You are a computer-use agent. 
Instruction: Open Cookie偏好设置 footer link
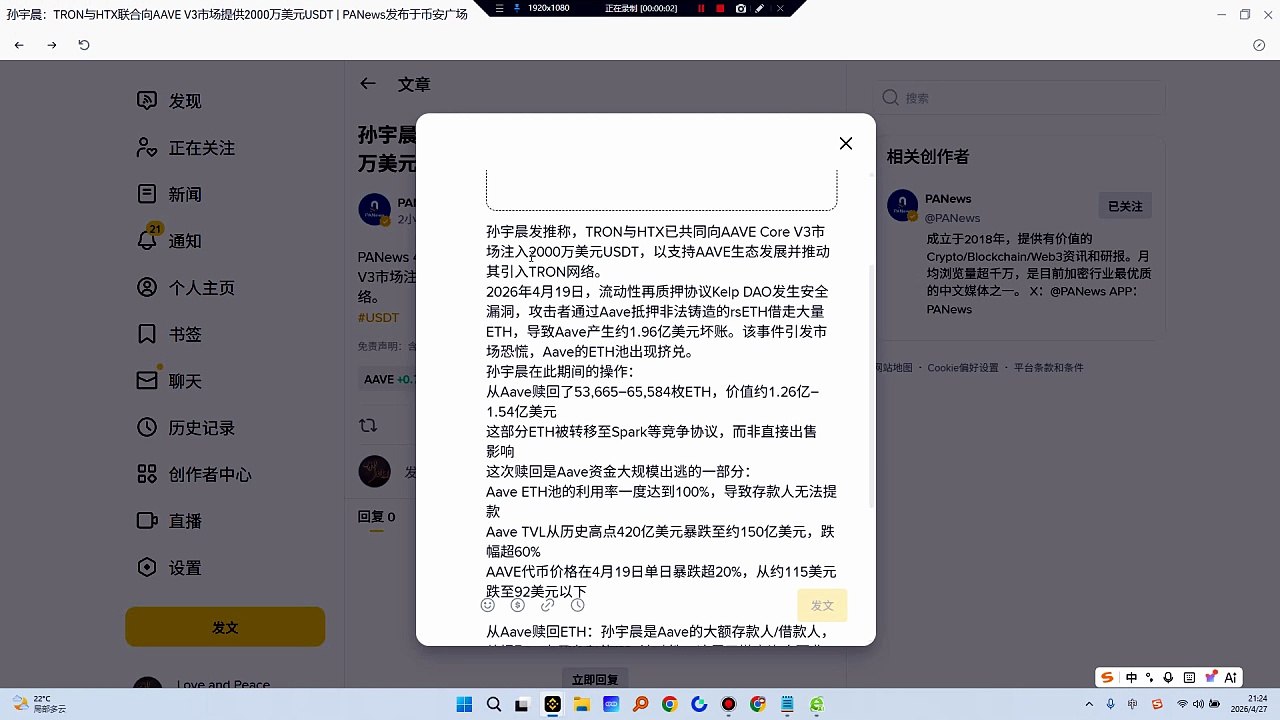963,368
